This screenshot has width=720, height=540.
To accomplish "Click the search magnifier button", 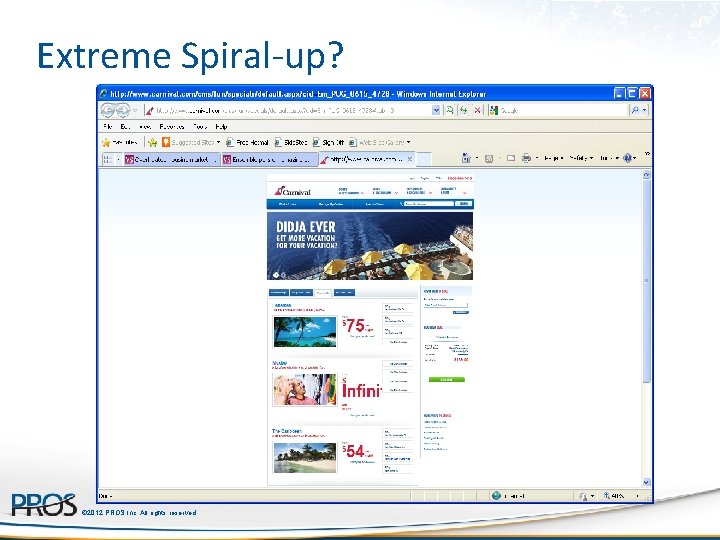I will click(x=635, y=110).
